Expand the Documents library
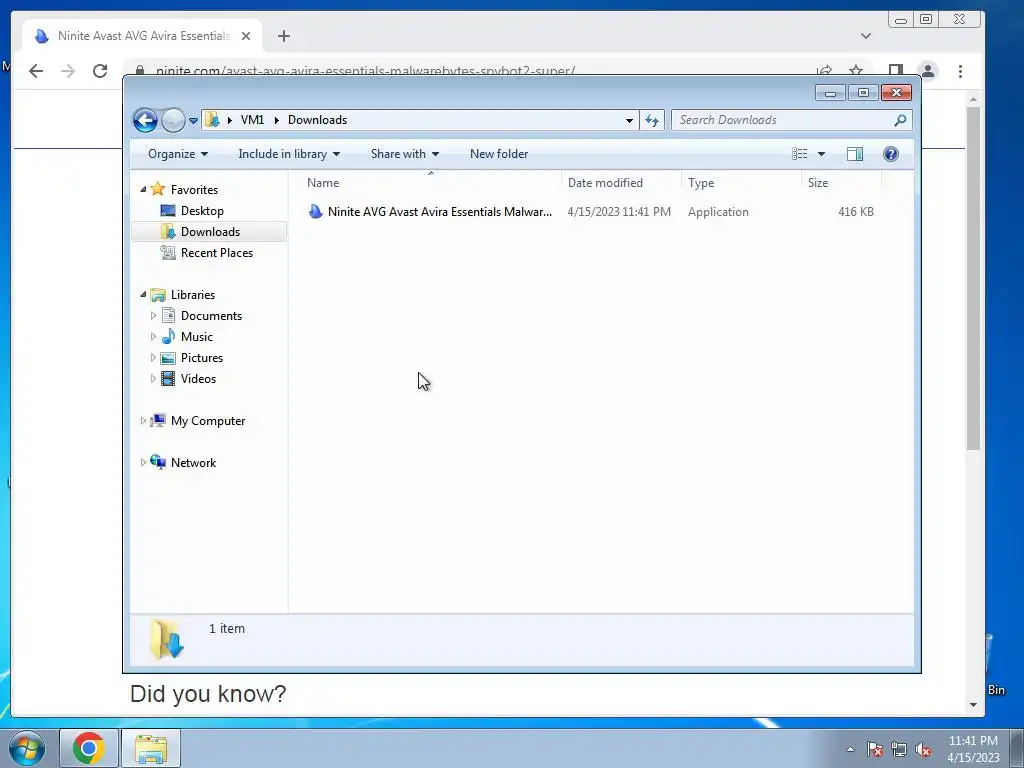1024x768 pixels. [153, 316]
